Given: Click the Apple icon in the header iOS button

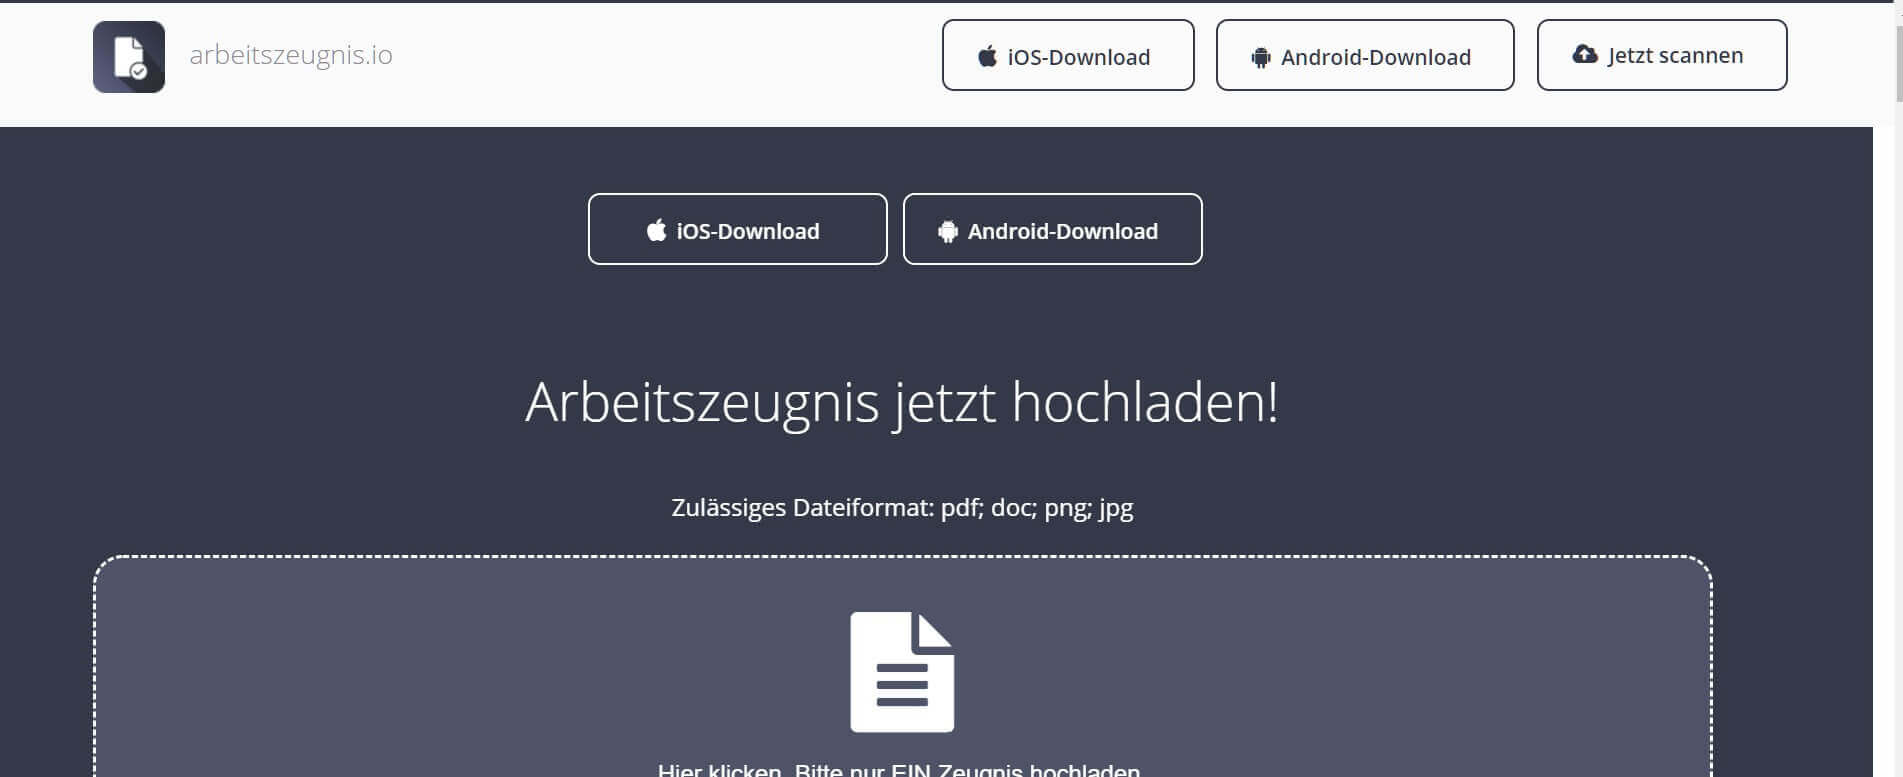Looking at the screenshot, I should coord(987,56).
